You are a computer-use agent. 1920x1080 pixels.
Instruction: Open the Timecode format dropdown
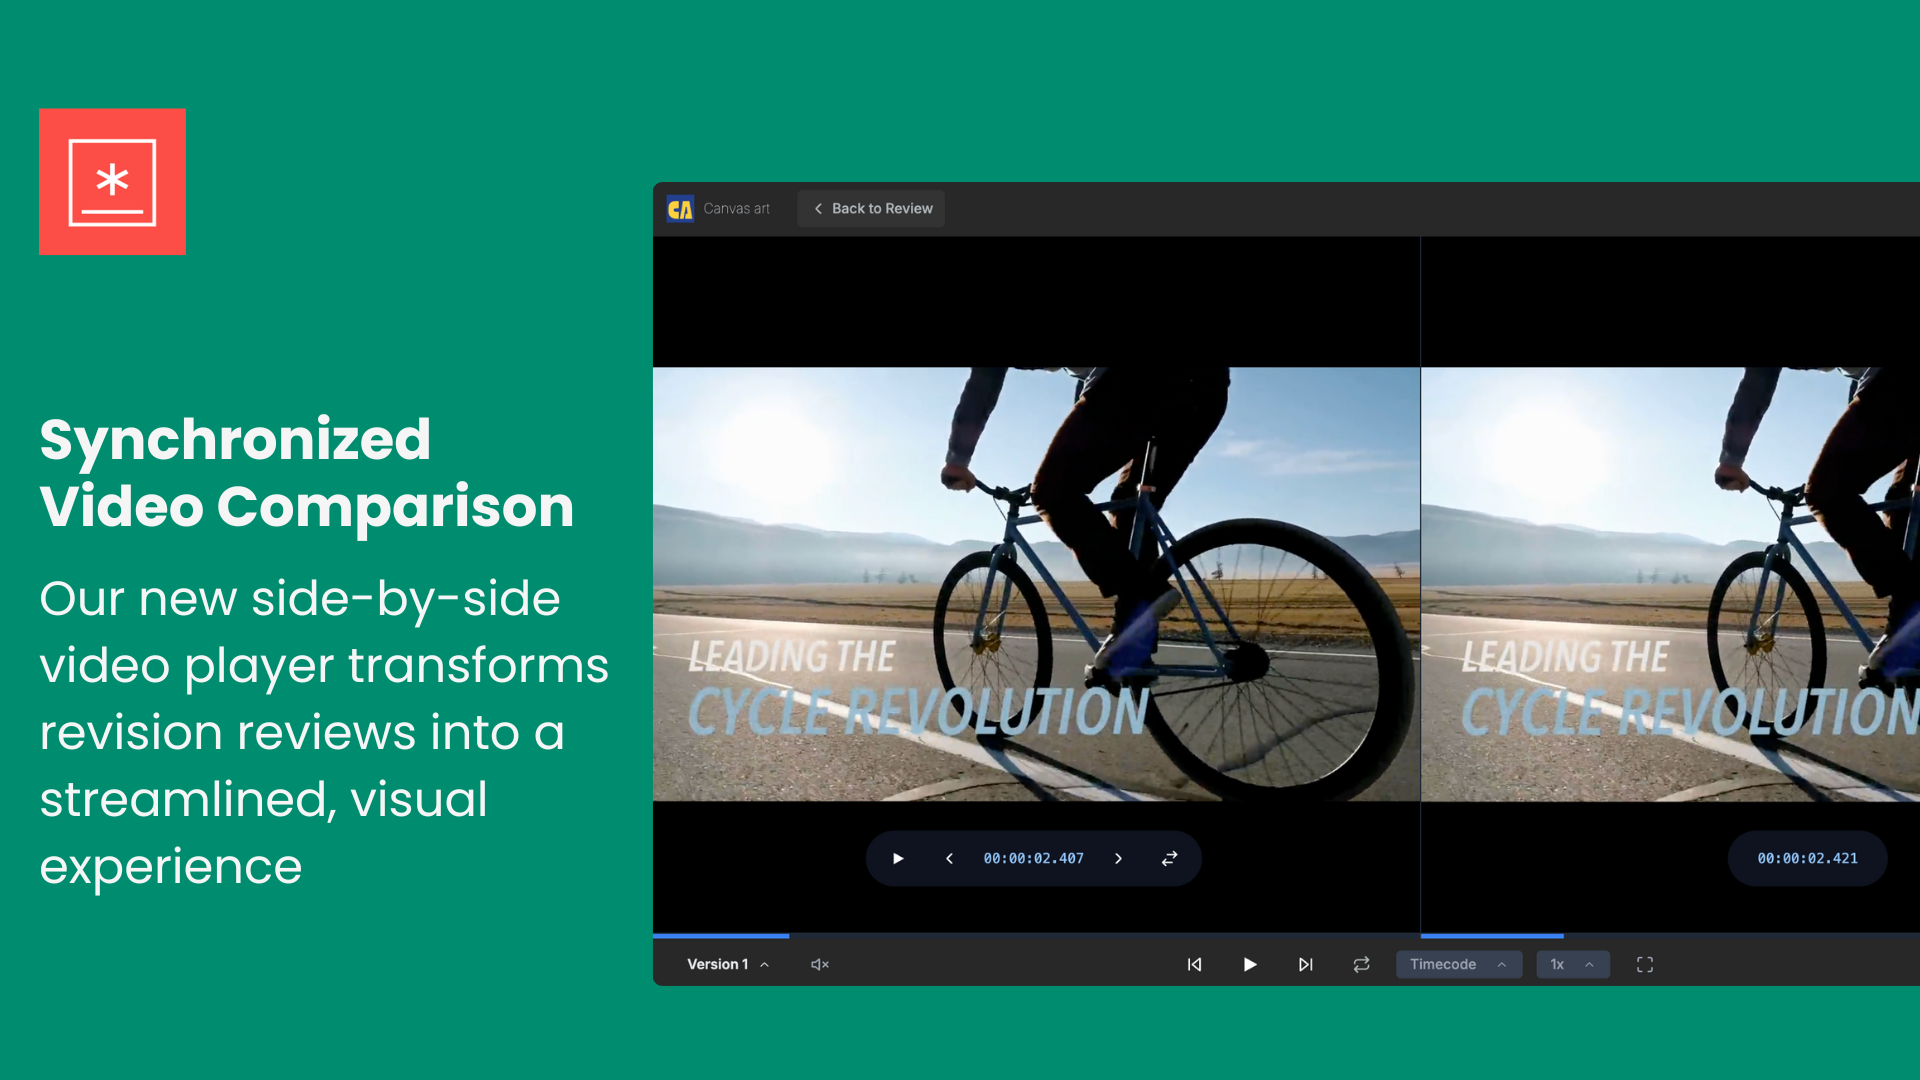pos(1458,965)
